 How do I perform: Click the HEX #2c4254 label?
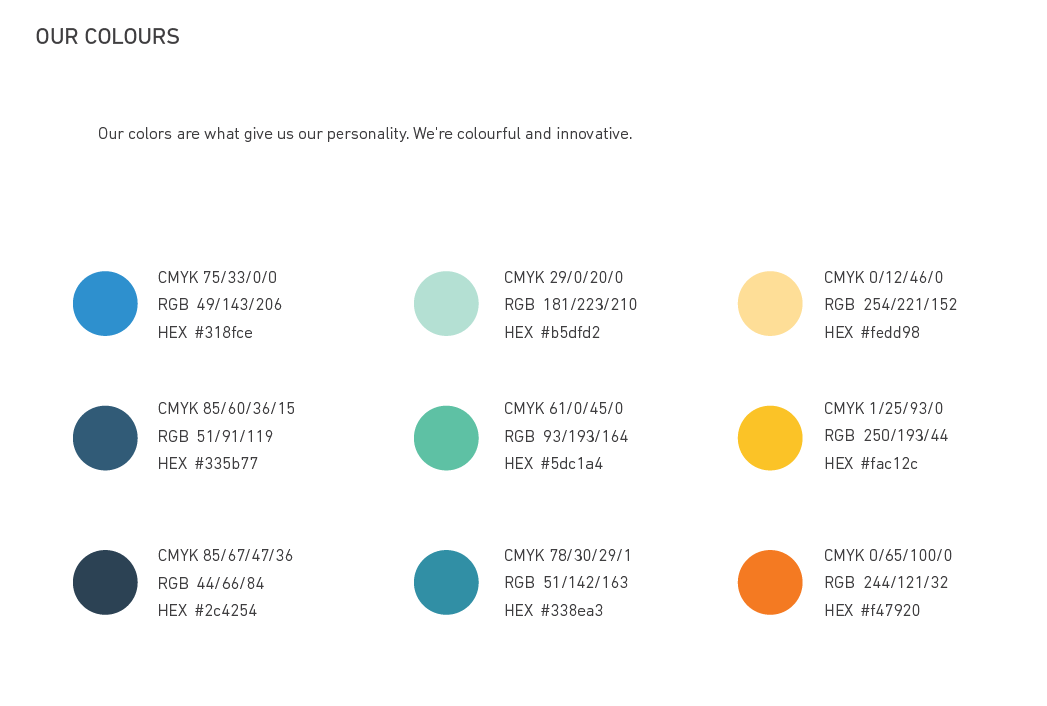point(207,610)
